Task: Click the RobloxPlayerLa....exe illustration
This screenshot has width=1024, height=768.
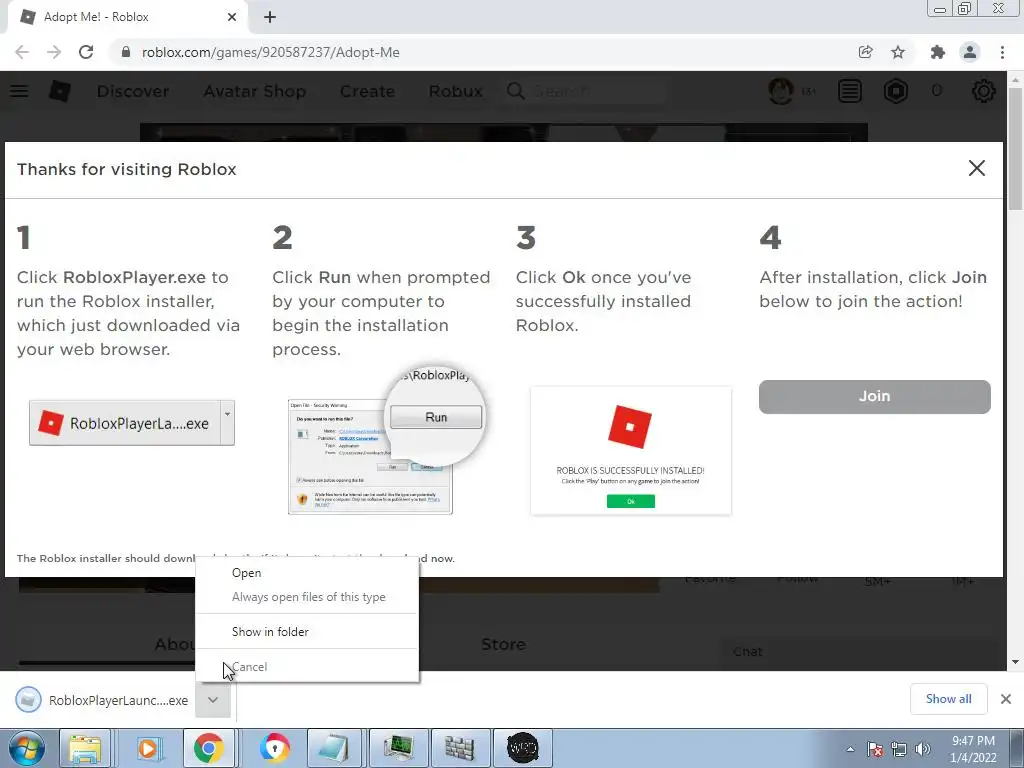Action: pos(132,423)
